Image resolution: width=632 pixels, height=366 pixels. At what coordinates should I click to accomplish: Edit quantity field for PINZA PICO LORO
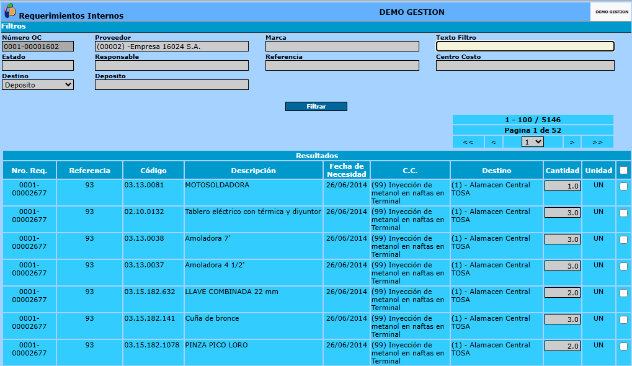[x=562, y=346]
